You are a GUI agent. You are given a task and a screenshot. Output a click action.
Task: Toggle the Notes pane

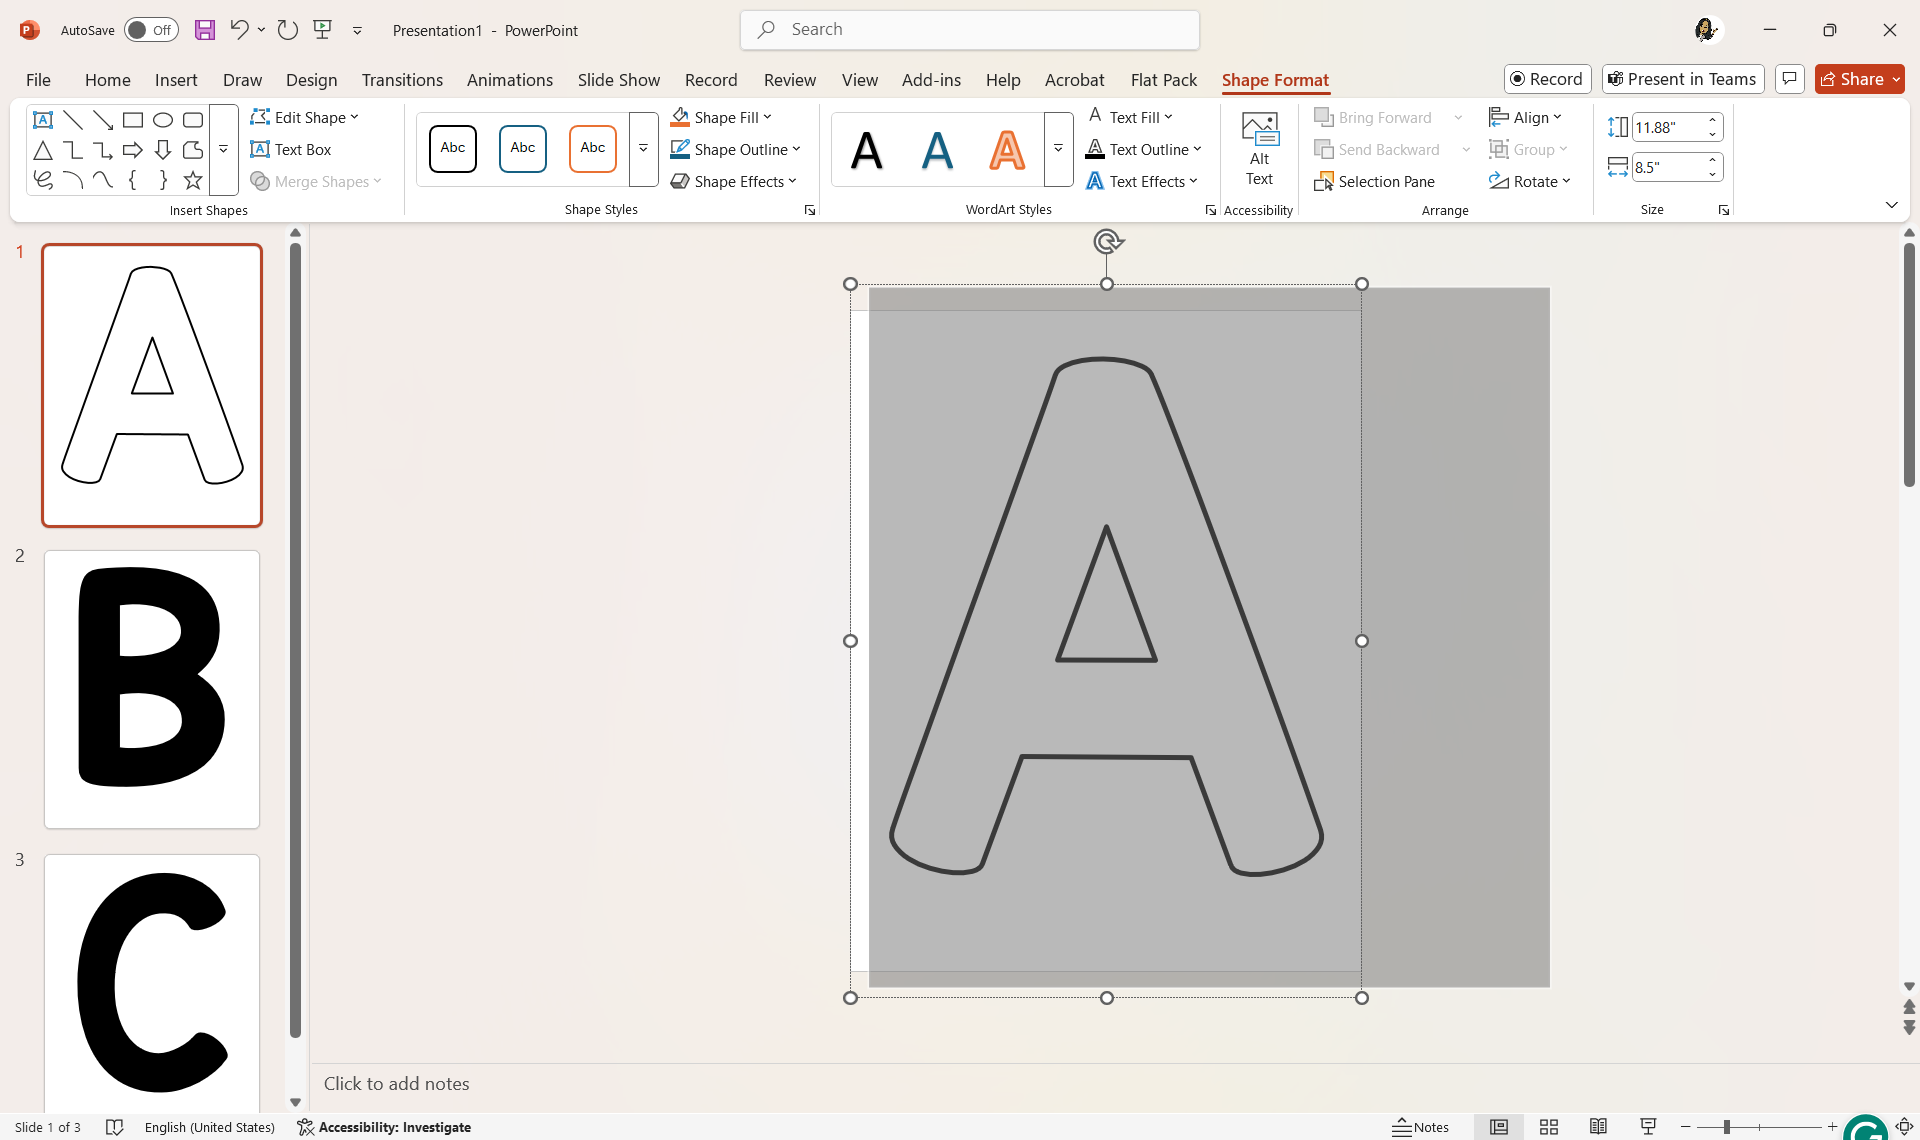1422,1126
